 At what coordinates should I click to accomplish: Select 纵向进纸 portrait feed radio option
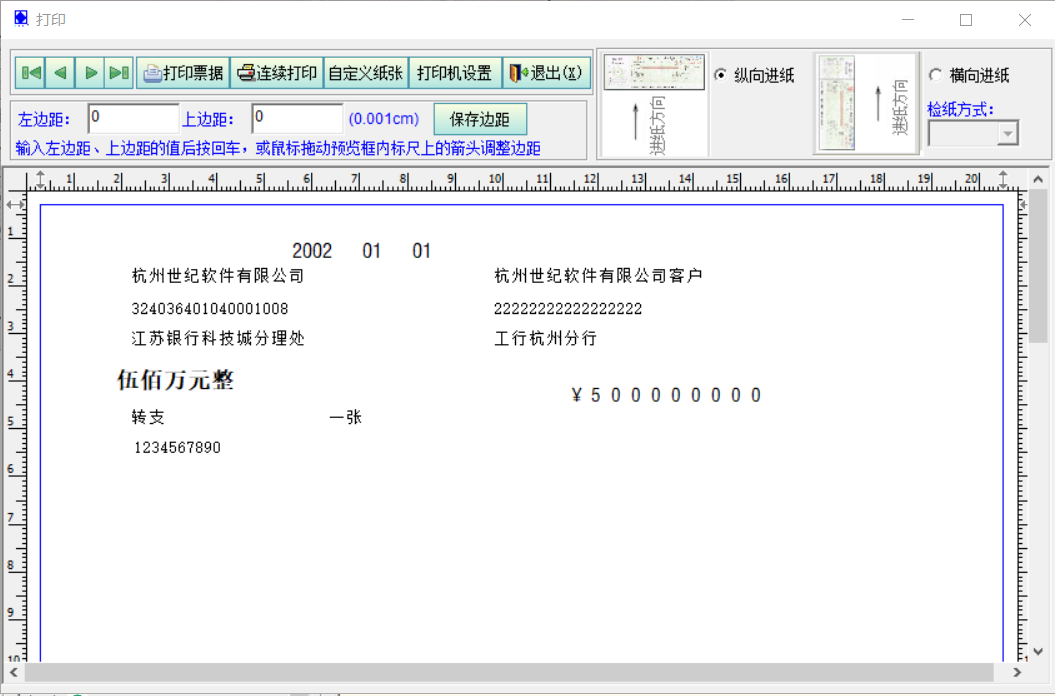pyautogui.click(x=720, y=75)
